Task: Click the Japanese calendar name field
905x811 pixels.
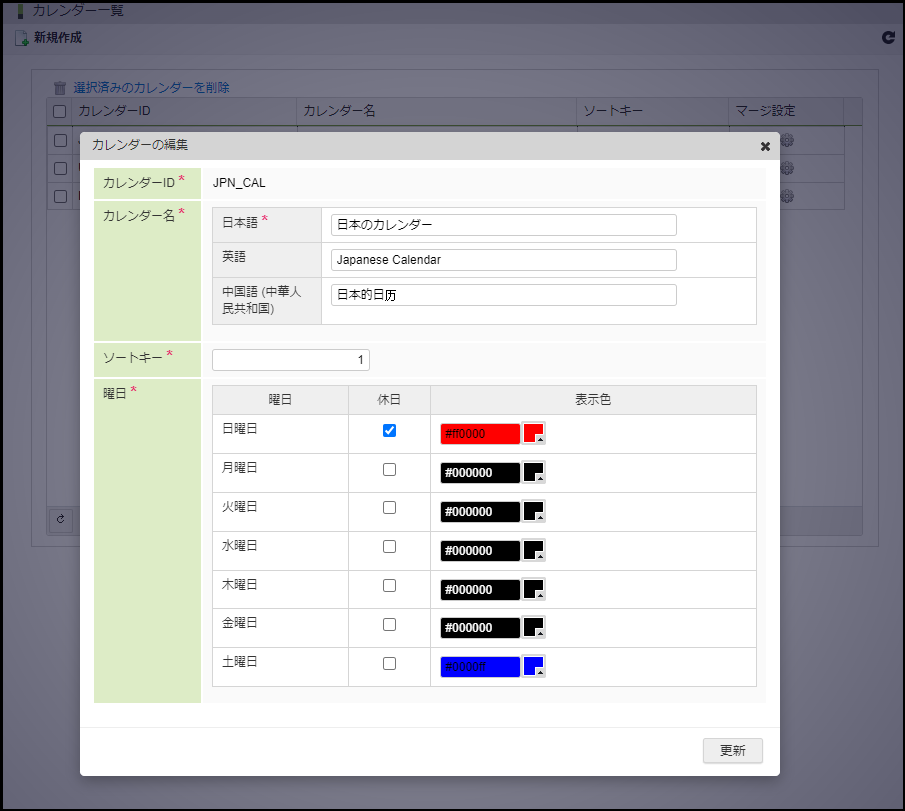Action: (x=503, y=225)
